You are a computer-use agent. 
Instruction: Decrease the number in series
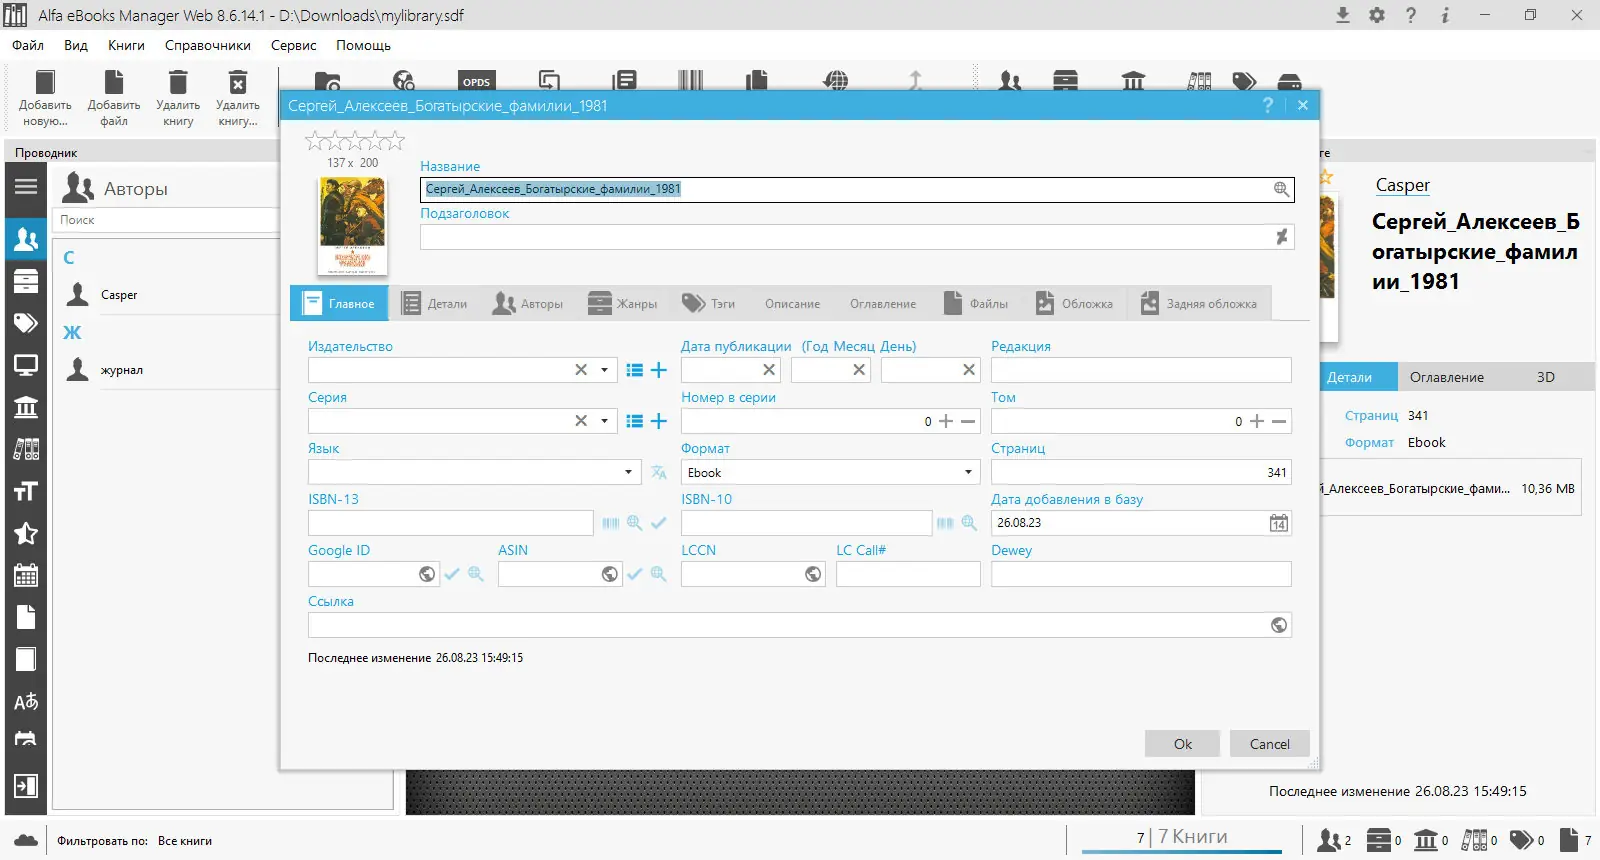click(x=968, y=421)
